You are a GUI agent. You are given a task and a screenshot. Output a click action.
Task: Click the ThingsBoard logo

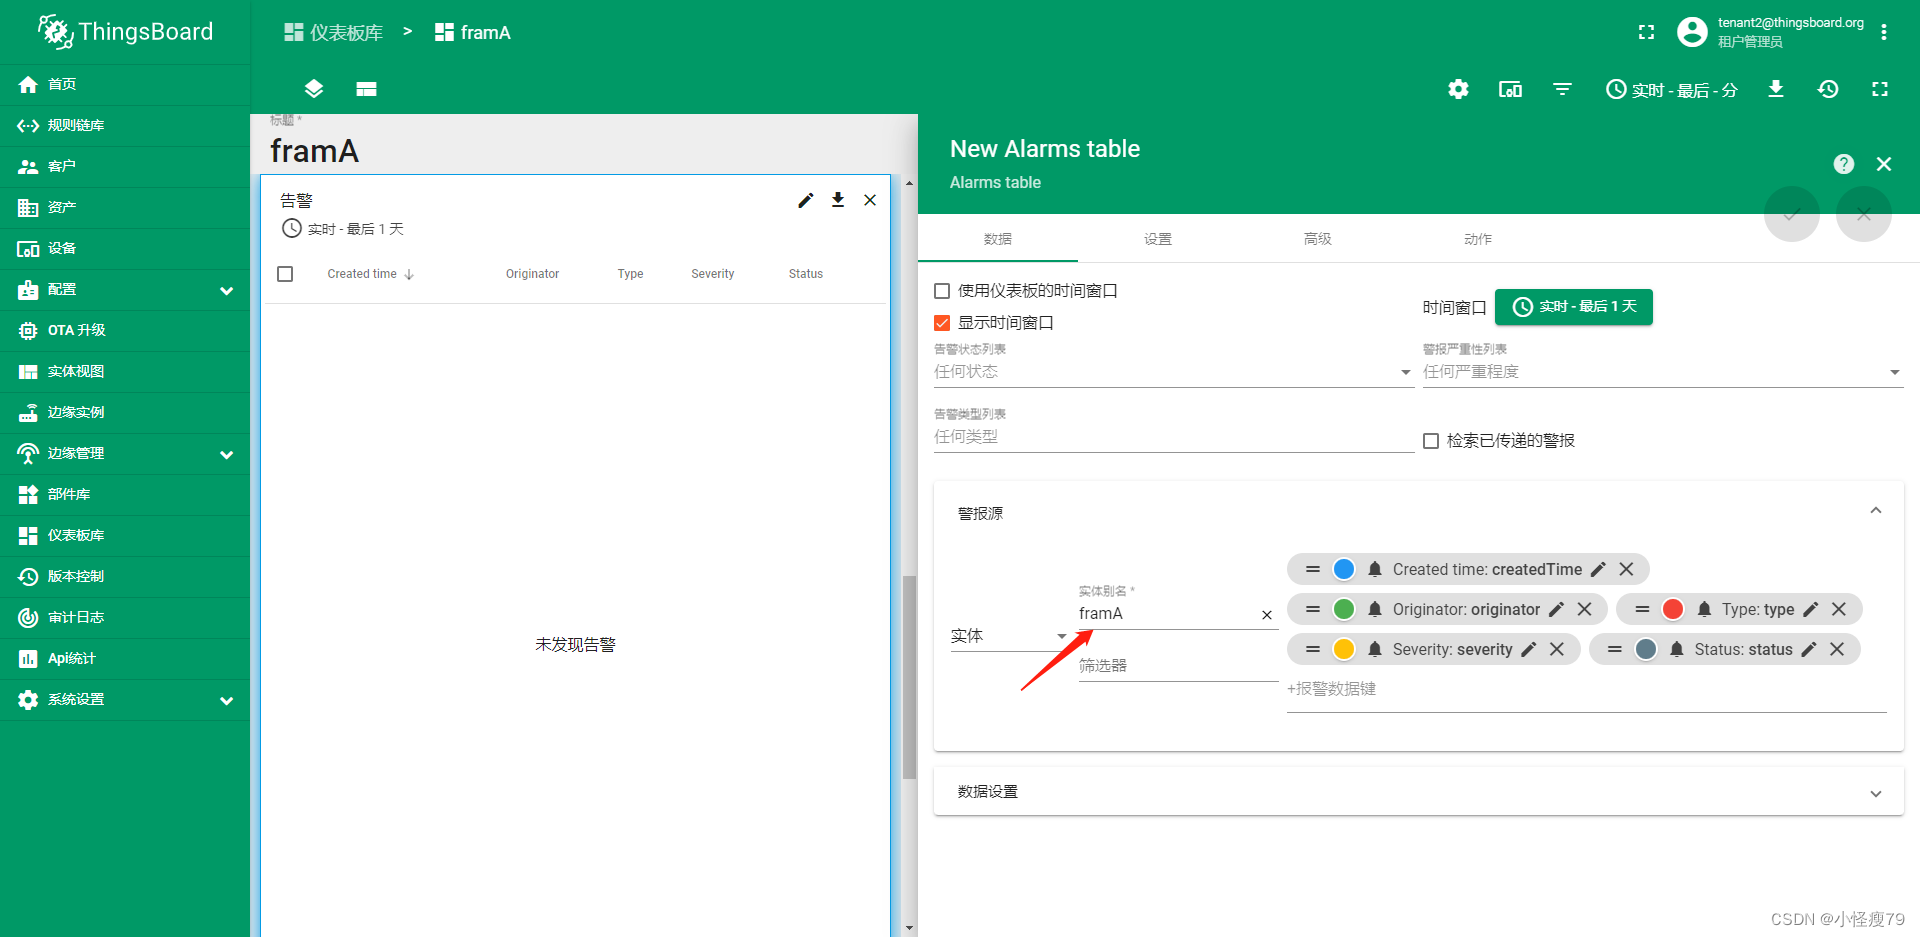tap(126, 32)
